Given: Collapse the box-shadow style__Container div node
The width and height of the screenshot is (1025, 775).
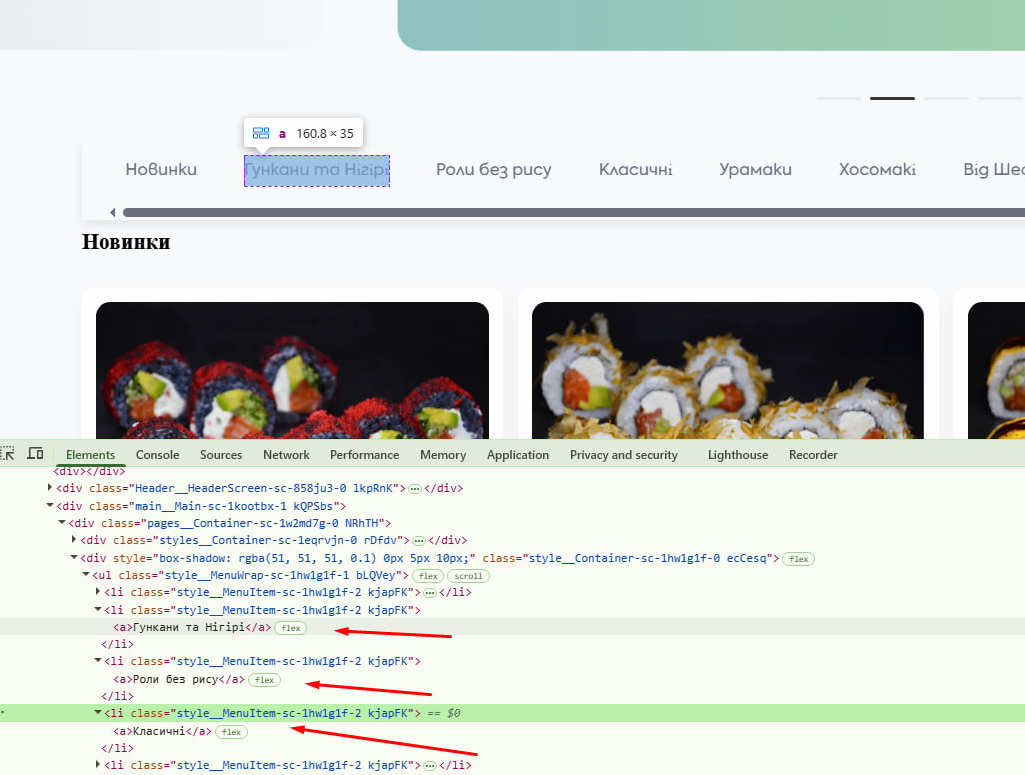Looking at the screenshot, I should 74,557.
